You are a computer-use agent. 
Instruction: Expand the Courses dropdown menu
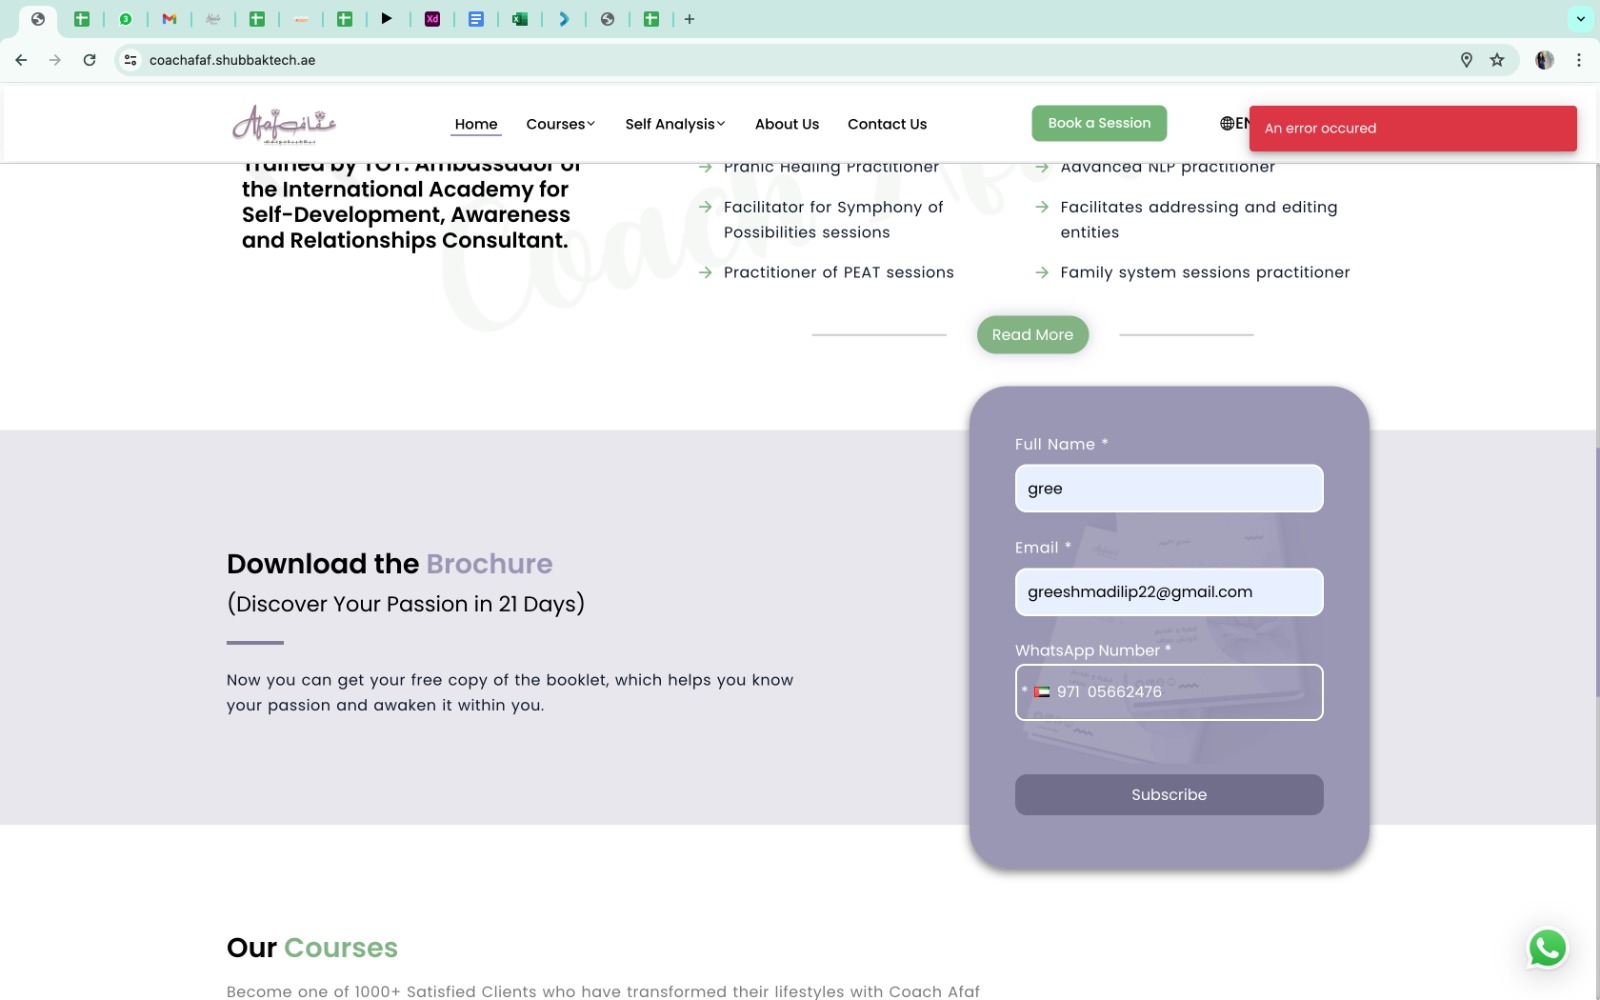point(560,124)
